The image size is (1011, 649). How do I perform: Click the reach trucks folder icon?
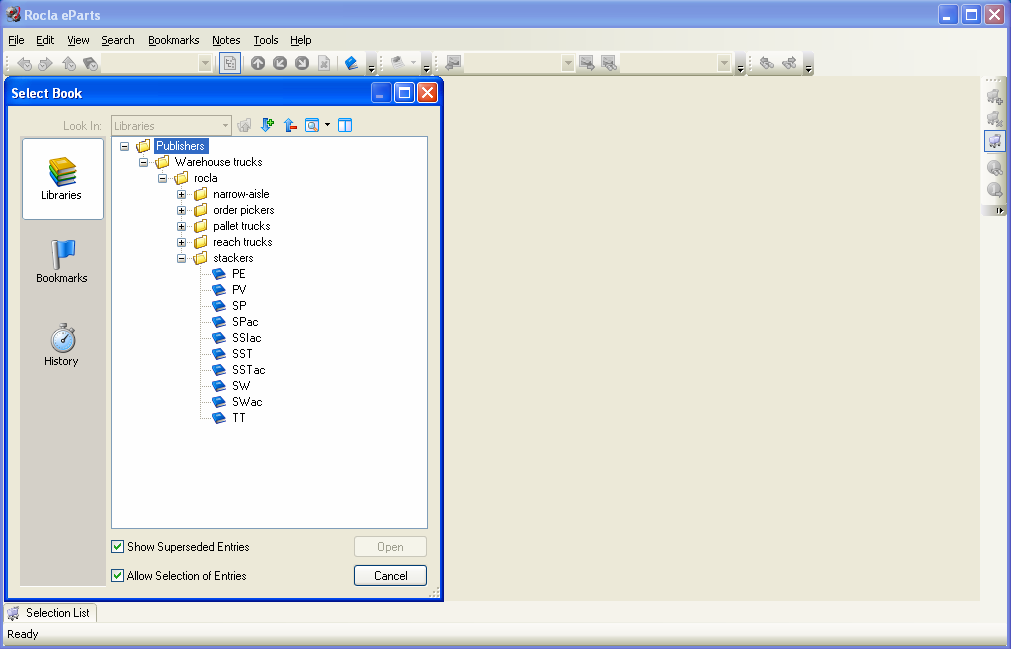[201, 242]
